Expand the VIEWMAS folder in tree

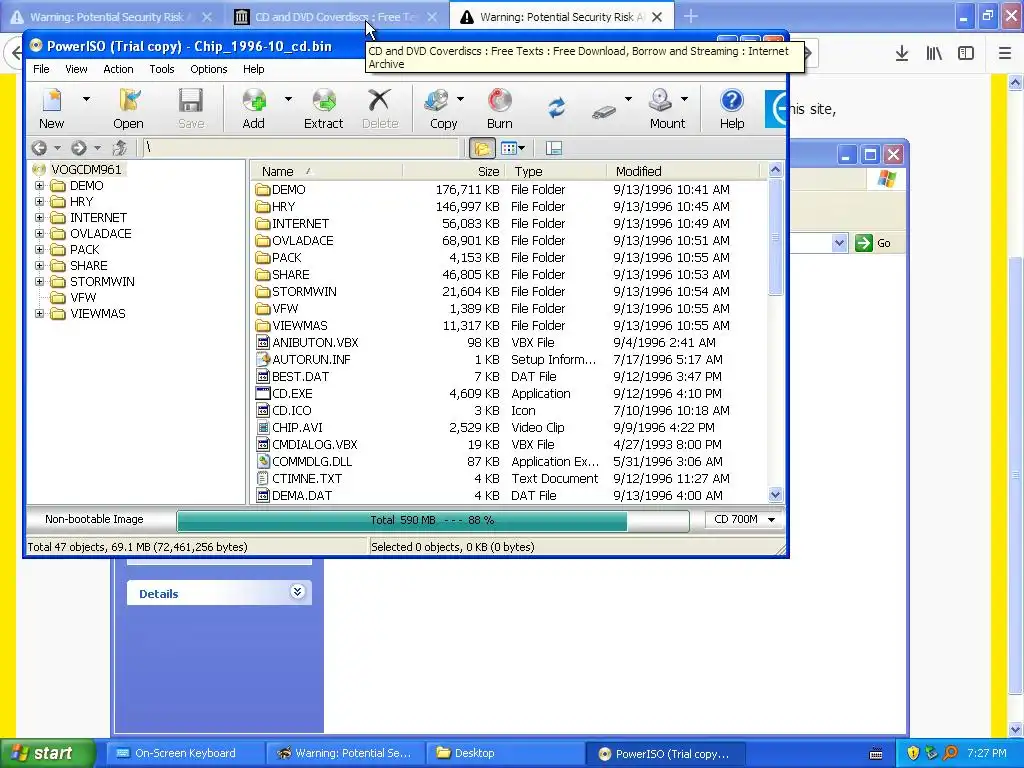(39, 313)
